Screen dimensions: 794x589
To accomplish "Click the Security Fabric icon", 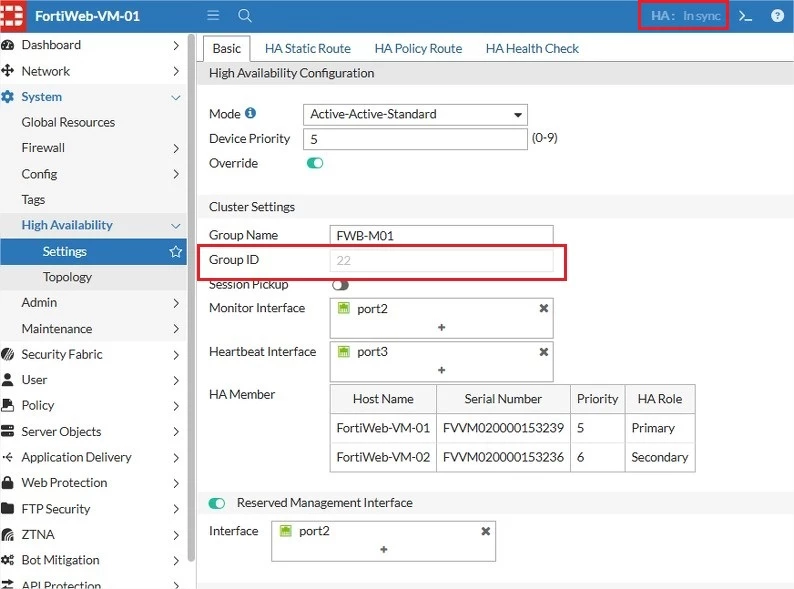I will click(8, 354).
